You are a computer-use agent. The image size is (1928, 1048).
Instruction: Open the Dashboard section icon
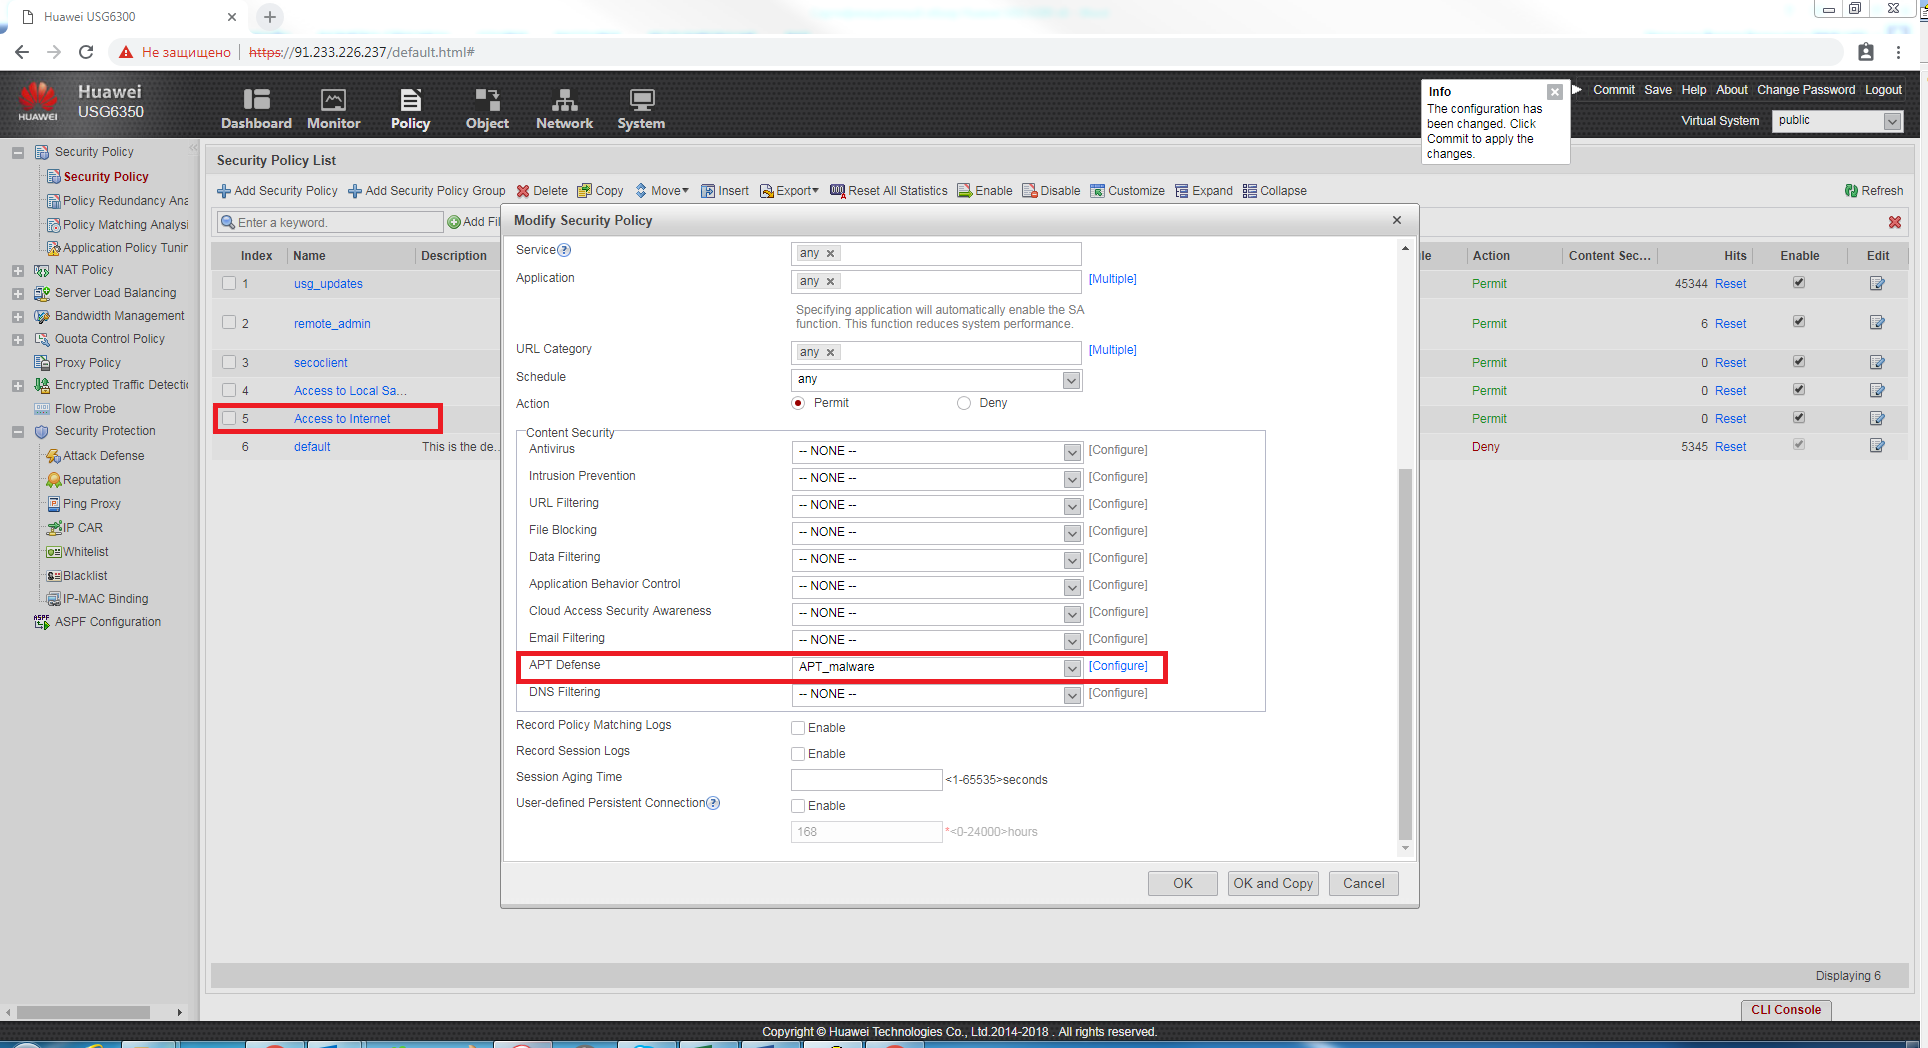click(256, 99)
